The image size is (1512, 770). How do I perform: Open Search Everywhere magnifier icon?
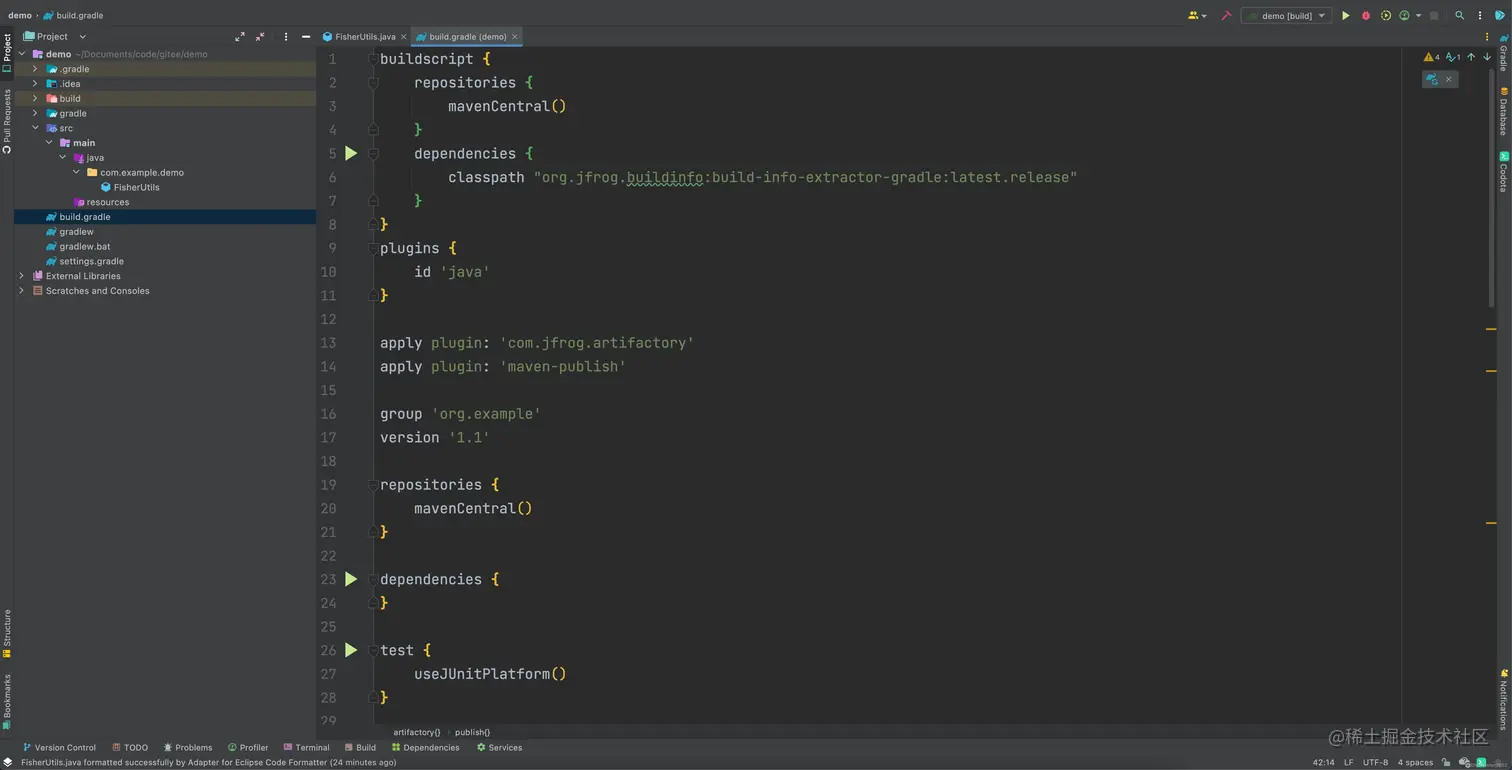pos(1459,16)
